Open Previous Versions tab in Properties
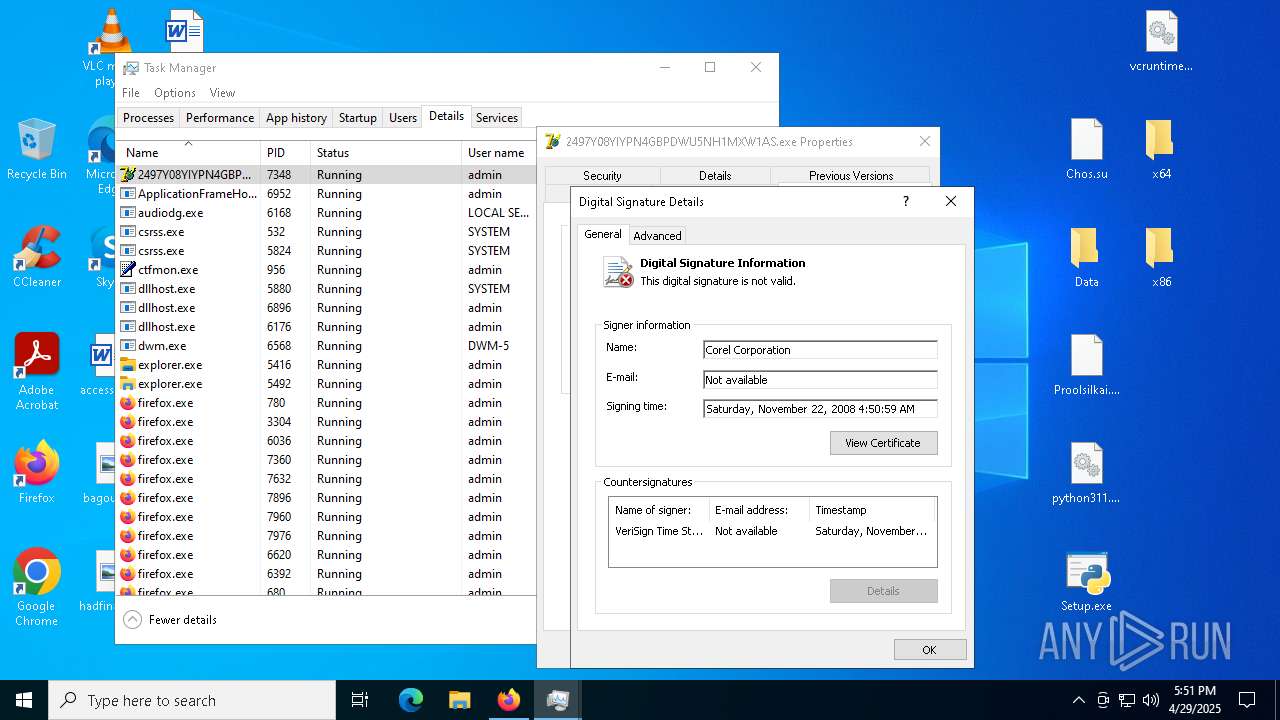 coord(851,176)
